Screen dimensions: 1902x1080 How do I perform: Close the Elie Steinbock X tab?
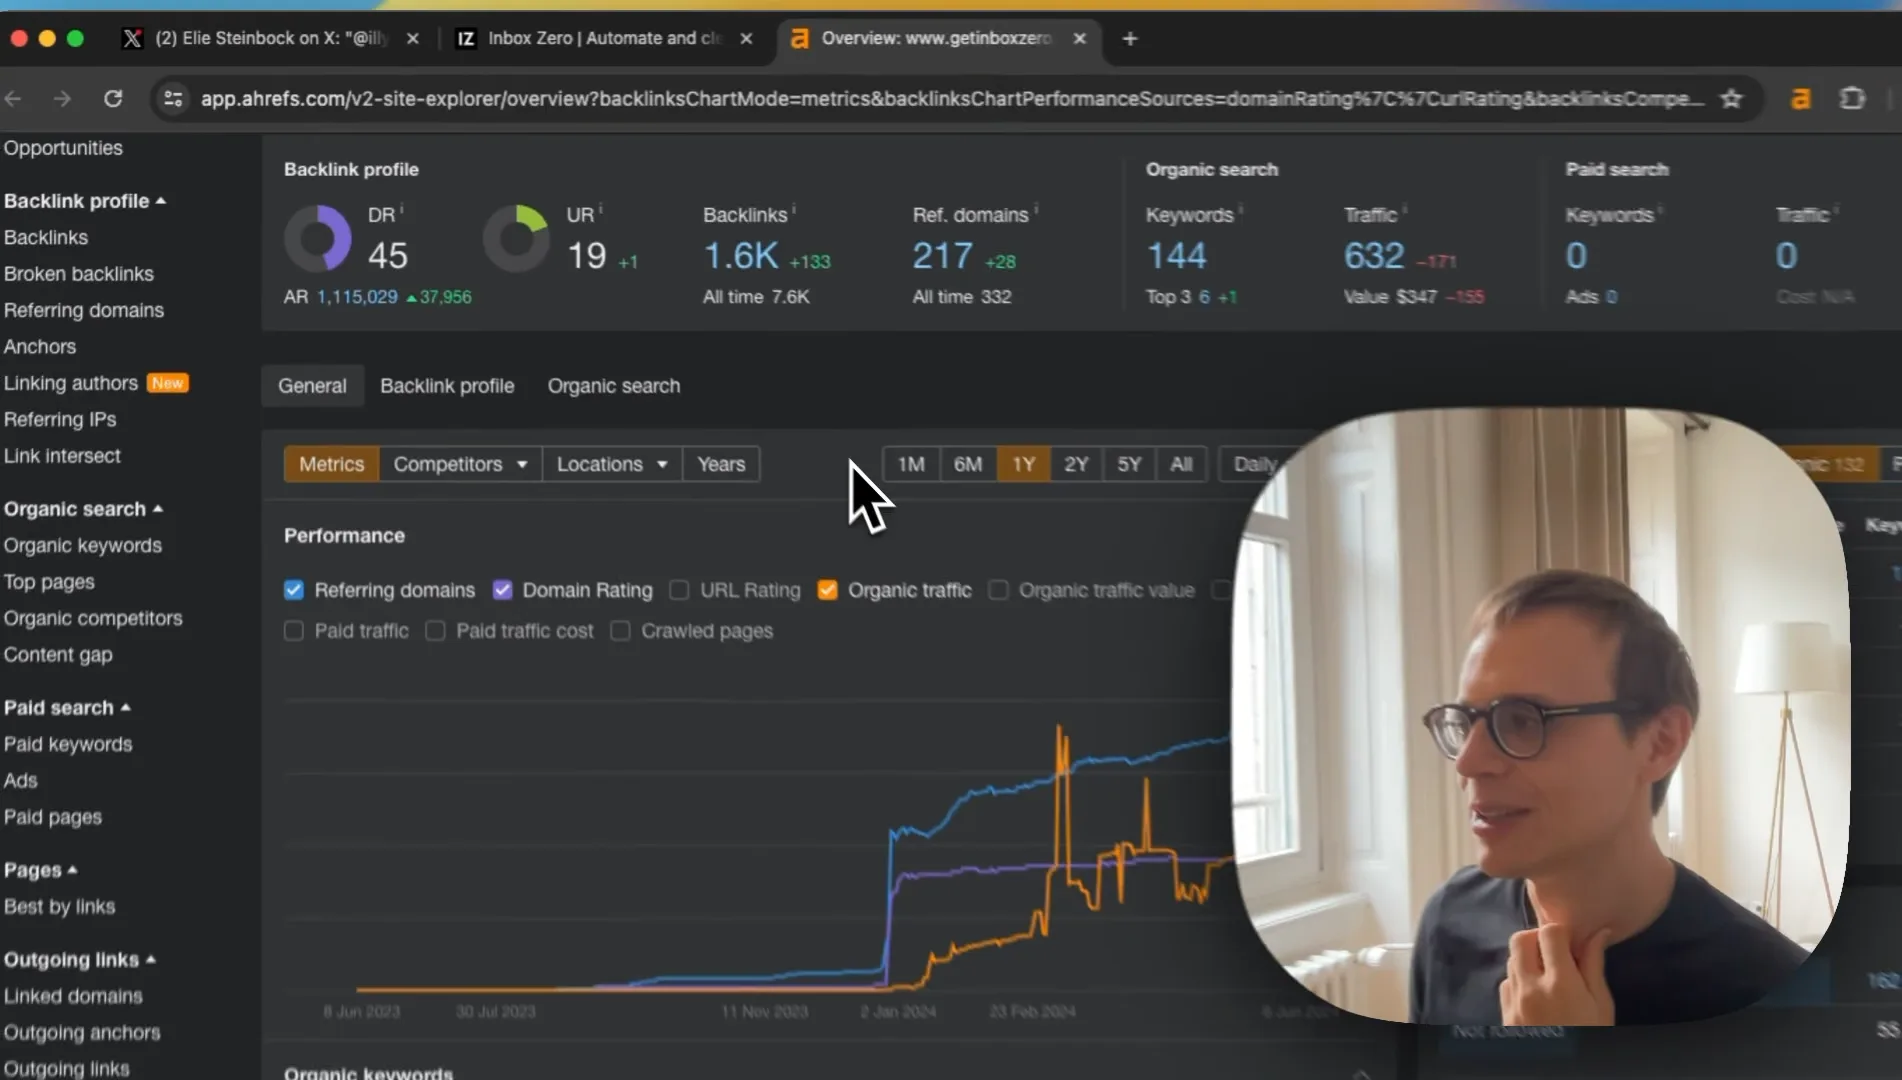pyautogui.click(x=412, y=38)
